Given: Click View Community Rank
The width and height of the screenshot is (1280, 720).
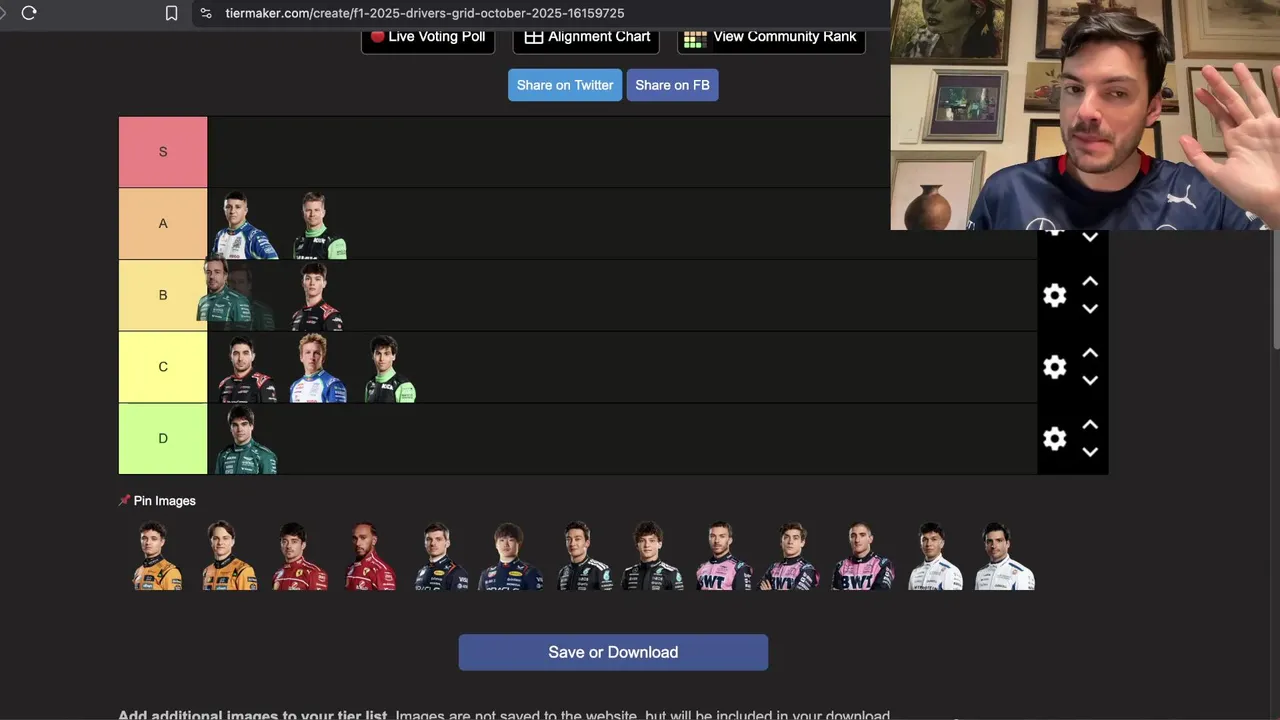Looking at the screenshot, I should tap(771, 37).
